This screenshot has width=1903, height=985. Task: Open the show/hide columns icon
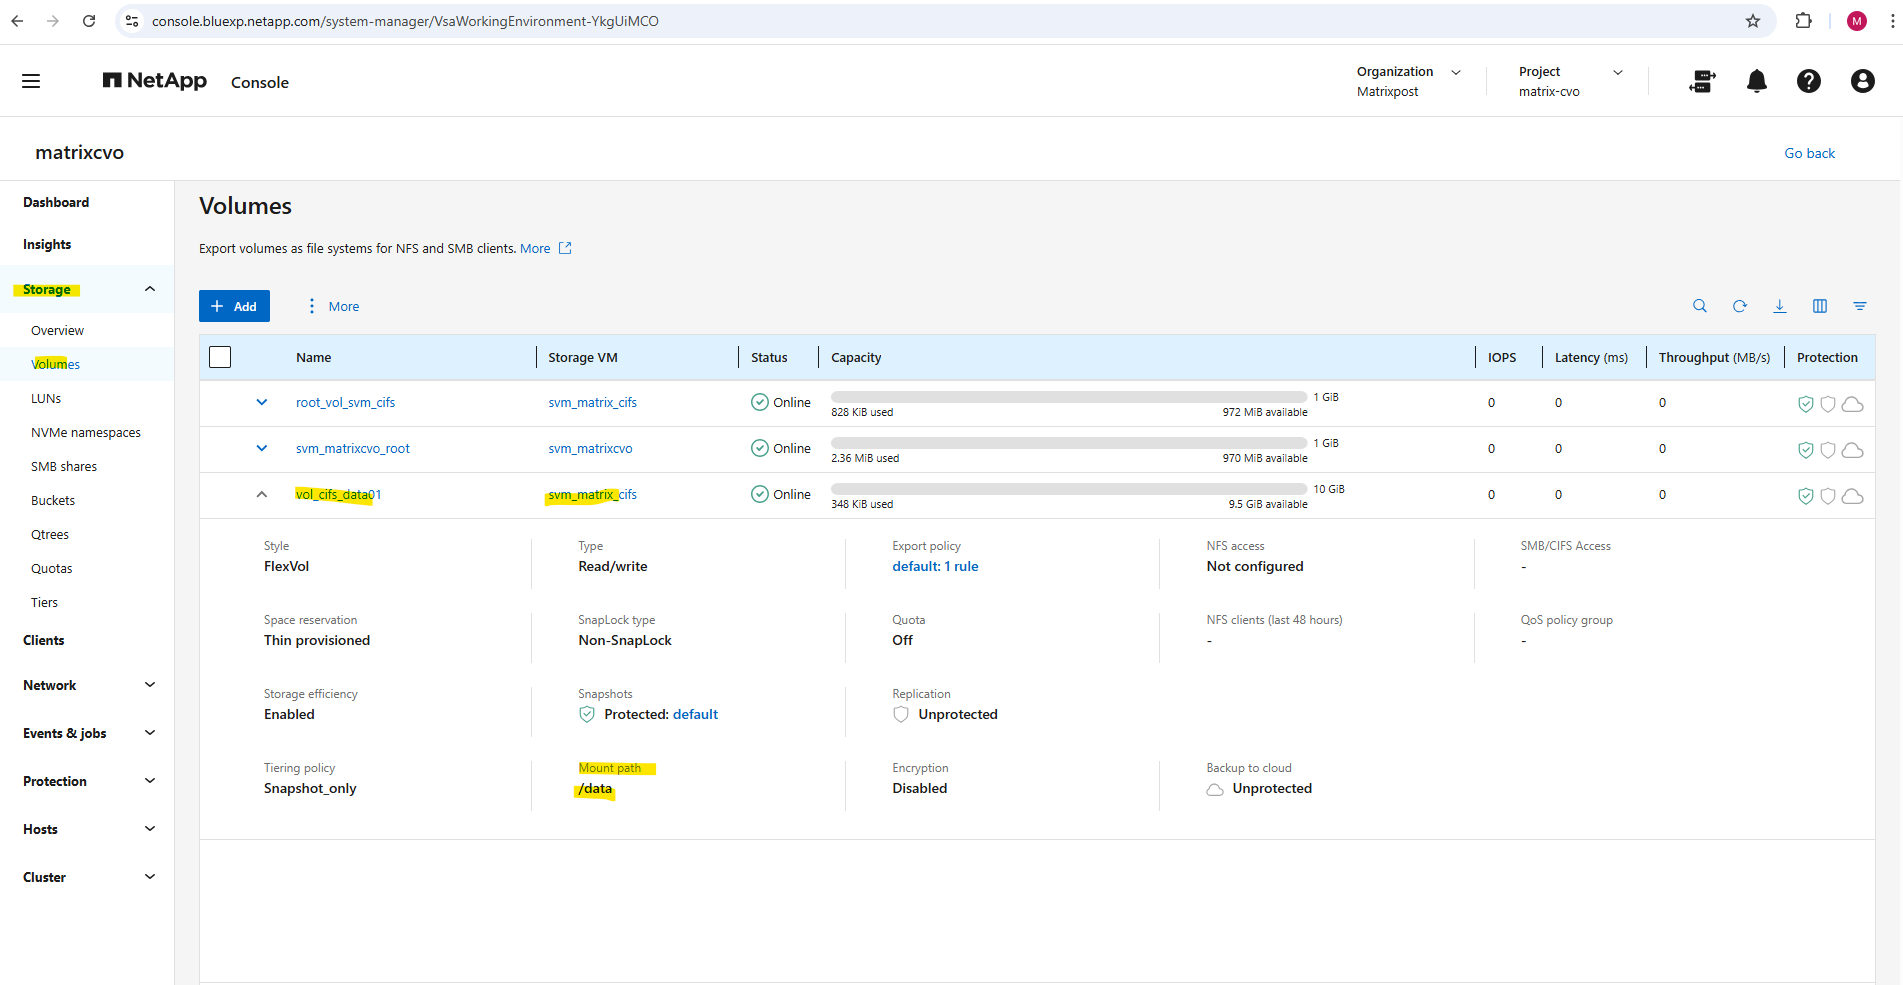click(x=1819, y=306)
